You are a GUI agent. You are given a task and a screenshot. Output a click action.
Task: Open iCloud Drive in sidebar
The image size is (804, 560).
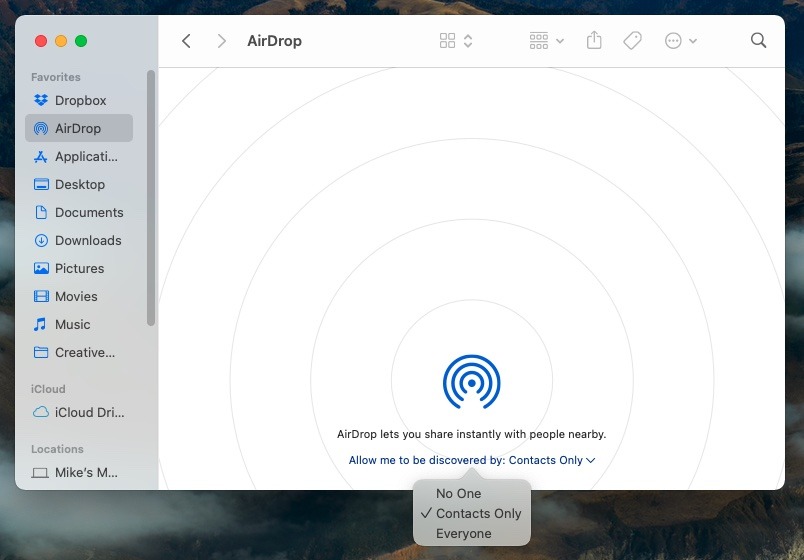[x=88, y=412]
